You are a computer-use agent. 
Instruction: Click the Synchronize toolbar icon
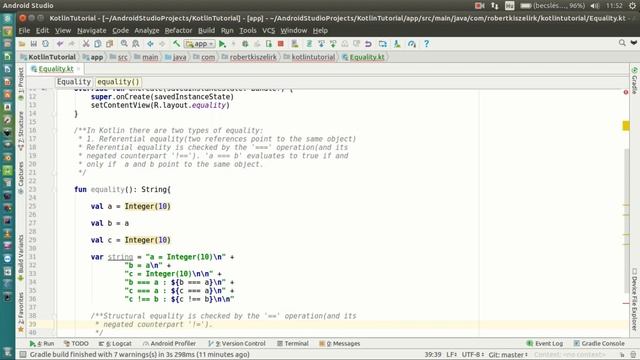[45, 44]
